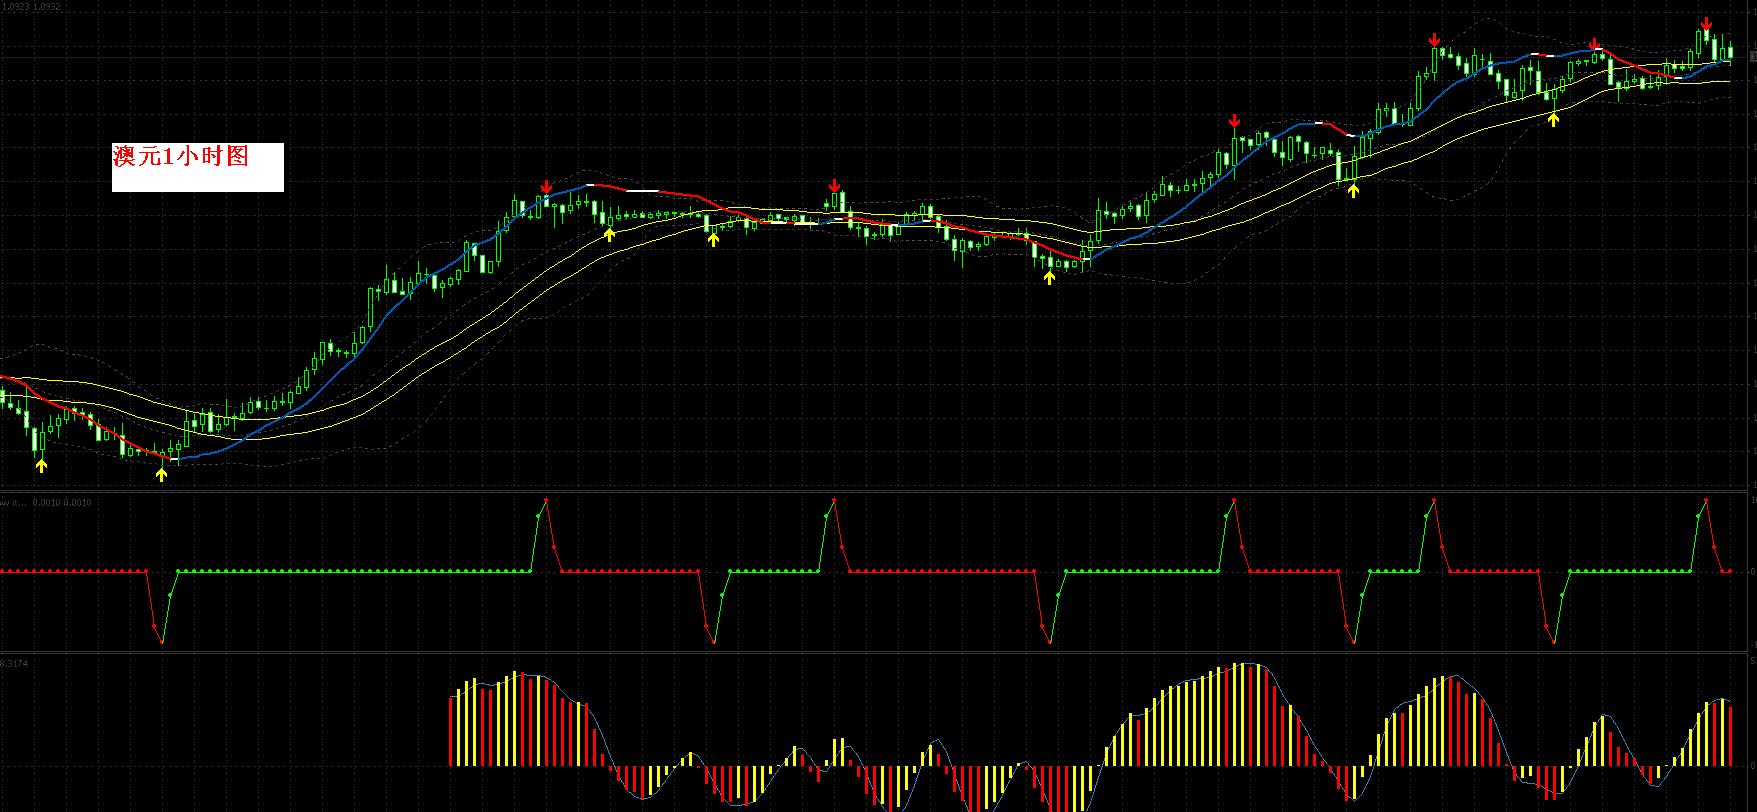The width and height of the screenshot is (1757, 812).
Task: Click the first yellow buy arrow on chart
Action: coord(41,465)
